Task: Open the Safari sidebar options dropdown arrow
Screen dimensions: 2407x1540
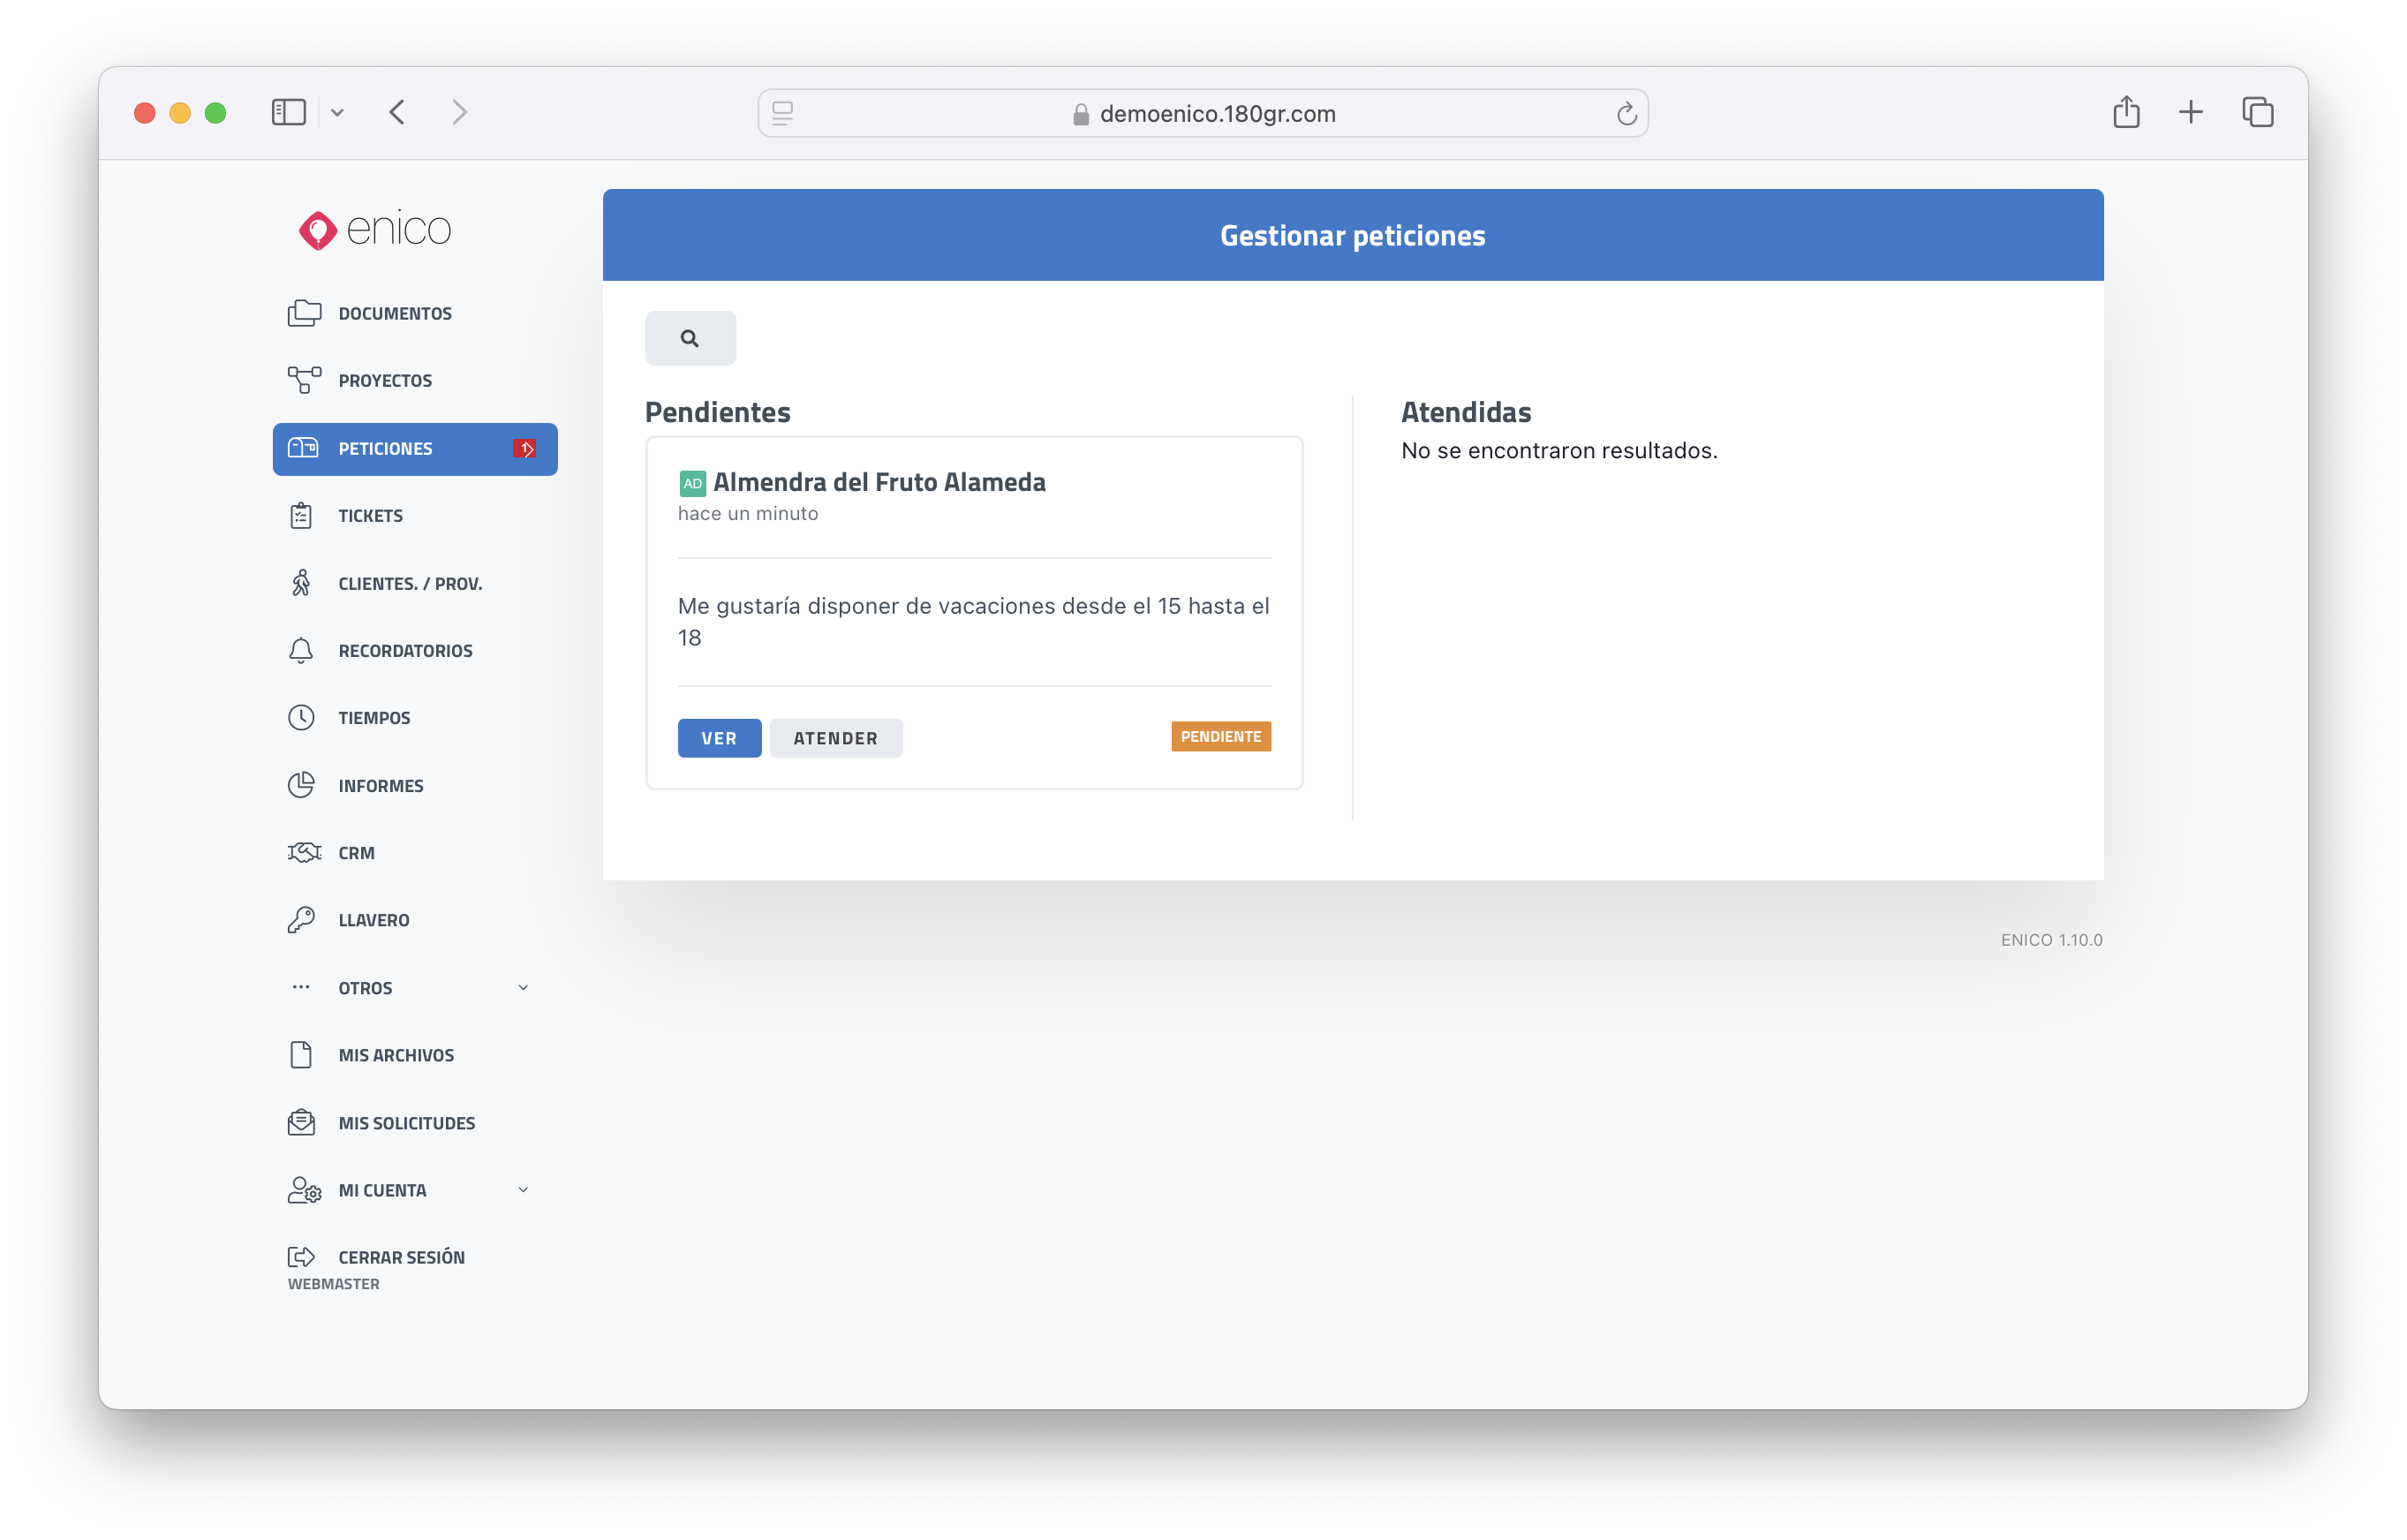Action: click(x=338, y=113)
